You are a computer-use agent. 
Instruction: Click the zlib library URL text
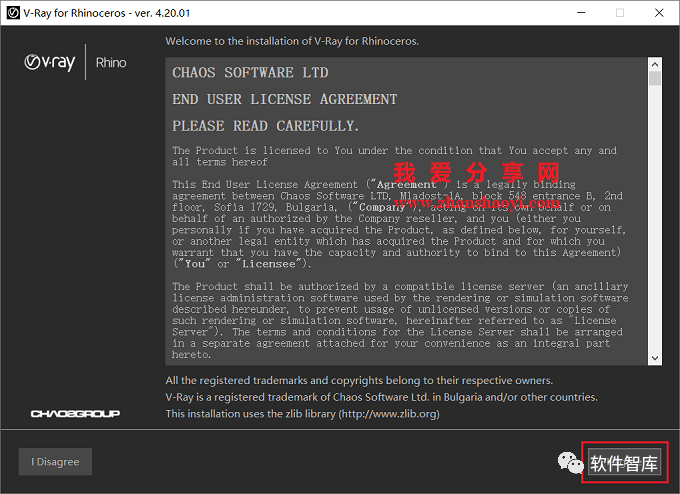(389, 414)
